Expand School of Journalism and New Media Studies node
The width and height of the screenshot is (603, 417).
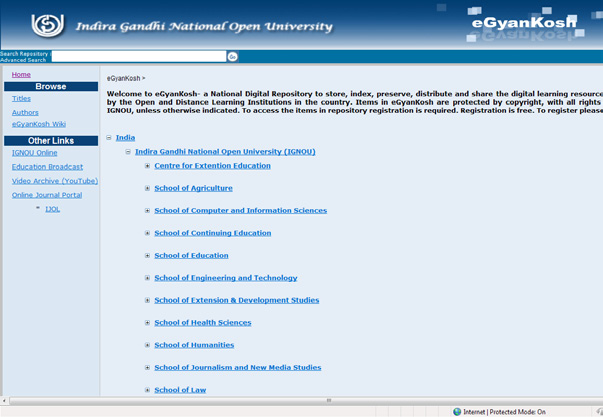pos(147,367)
